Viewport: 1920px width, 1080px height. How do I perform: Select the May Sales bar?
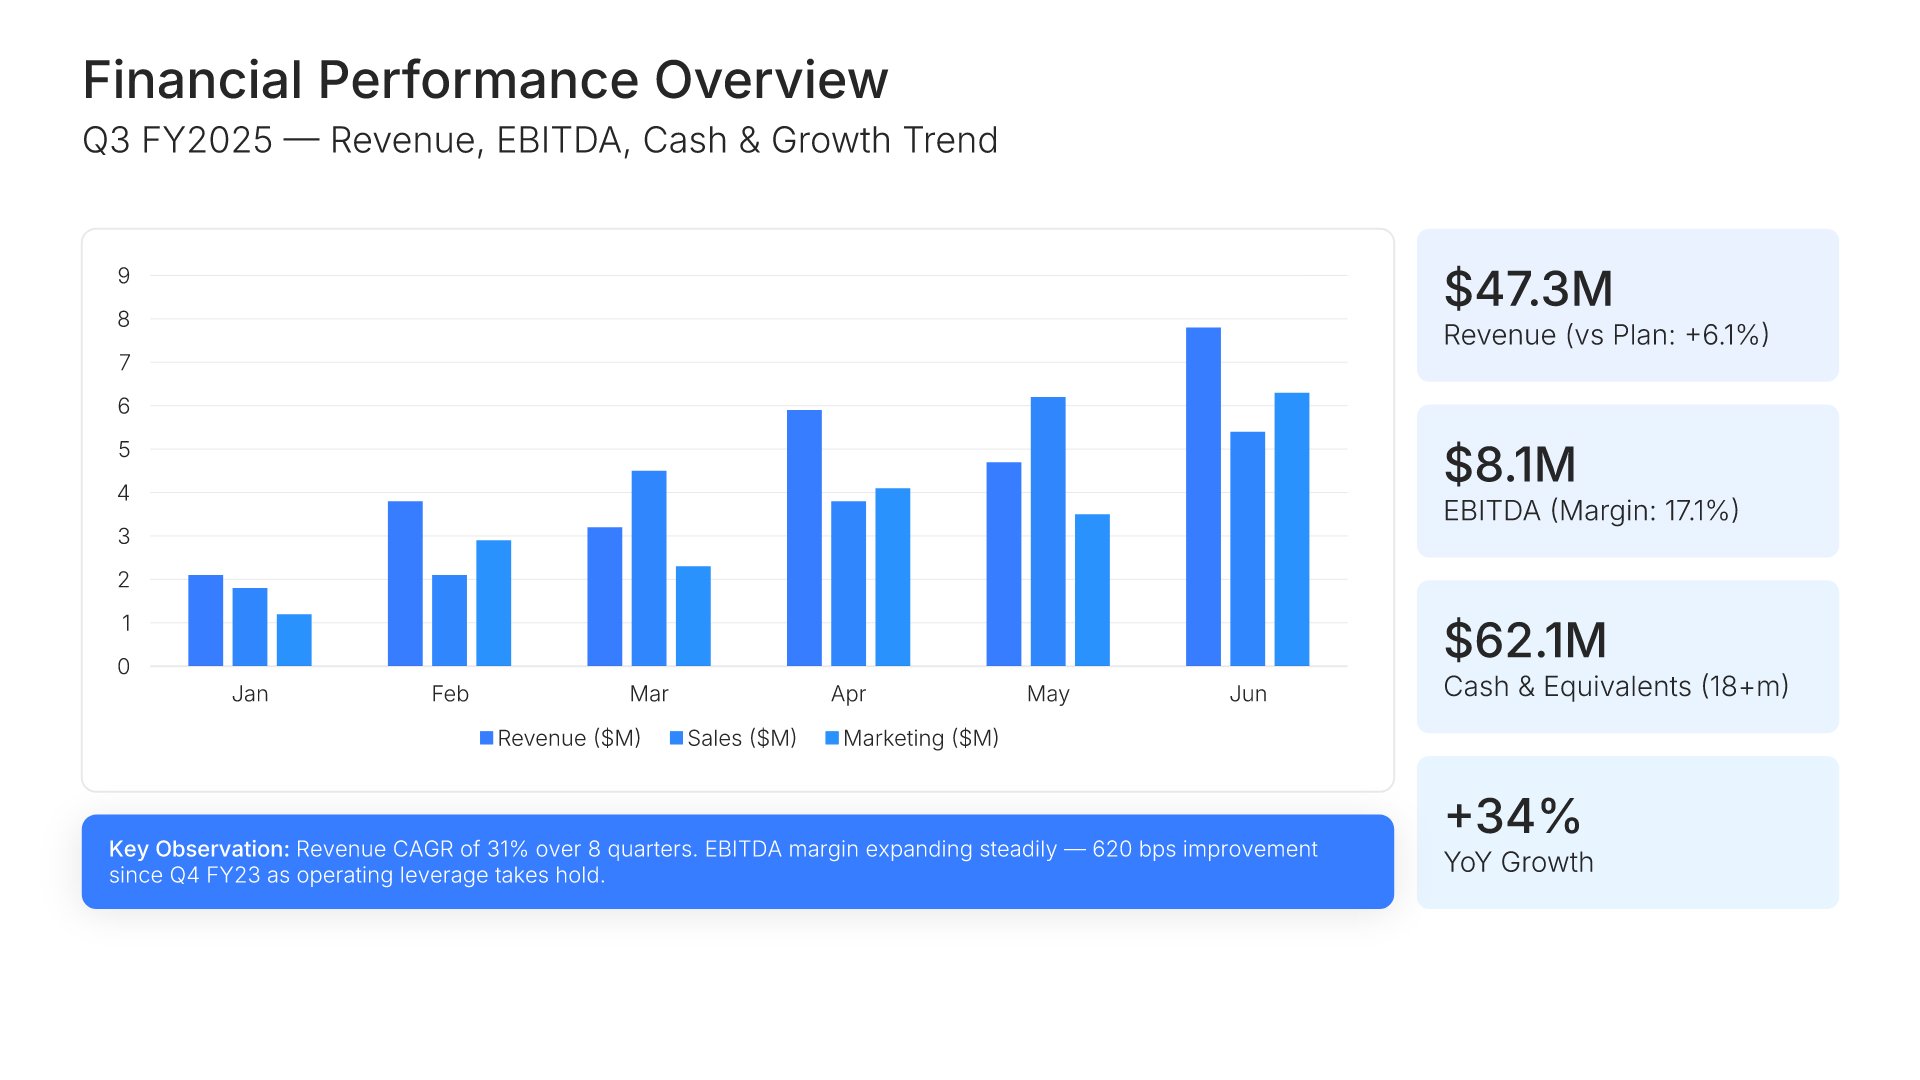pyautogui.click(x=1048, y=532)
